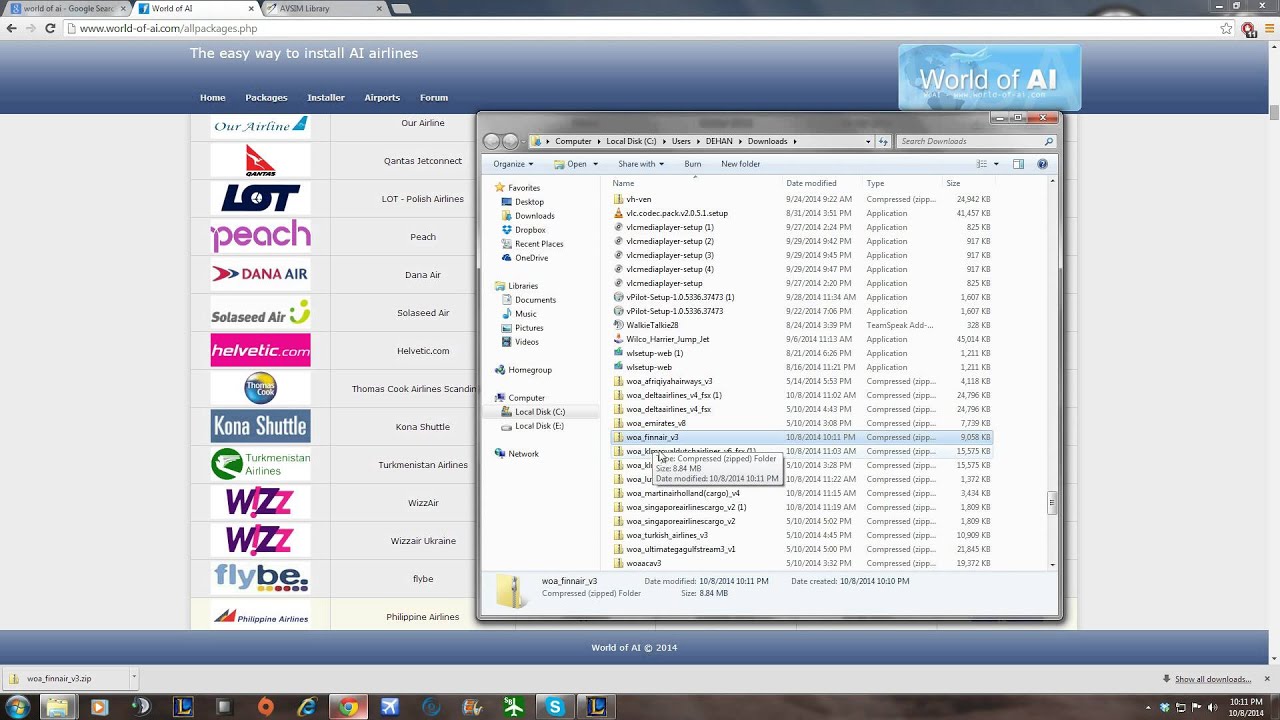Image resolution: width=1280 pixels, height=720 pixels.
Task: Open woa_finnair_v3.zip download options arrow
Action: 132,678
